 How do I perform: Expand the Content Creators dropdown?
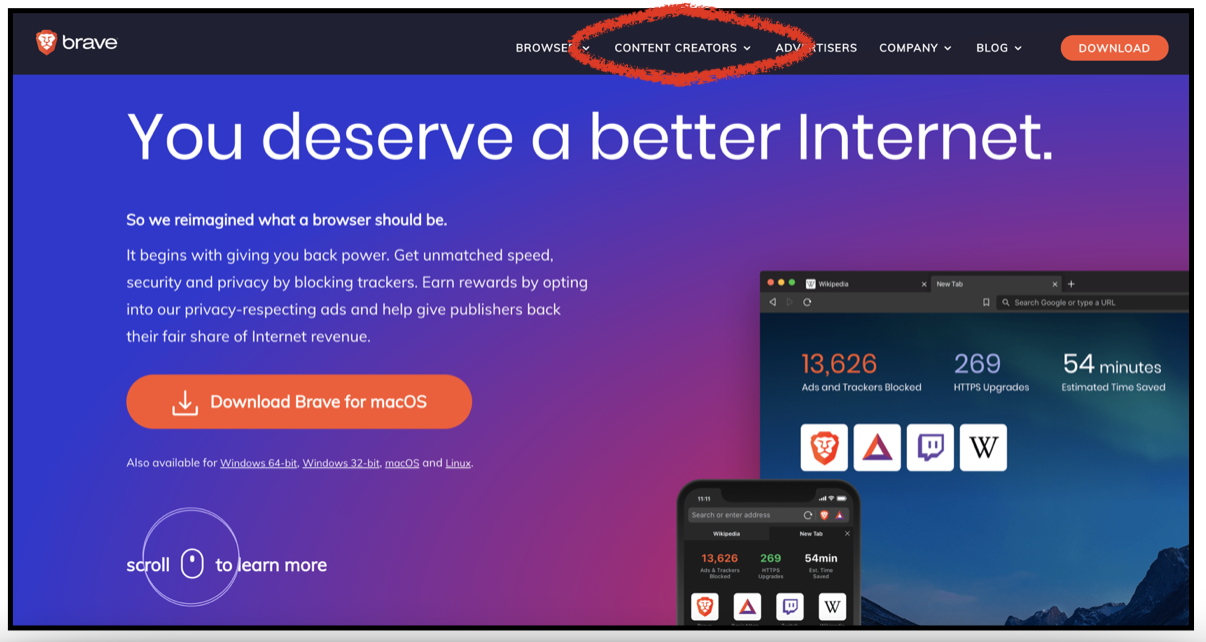pyautogui.click(x=682, y=48)
